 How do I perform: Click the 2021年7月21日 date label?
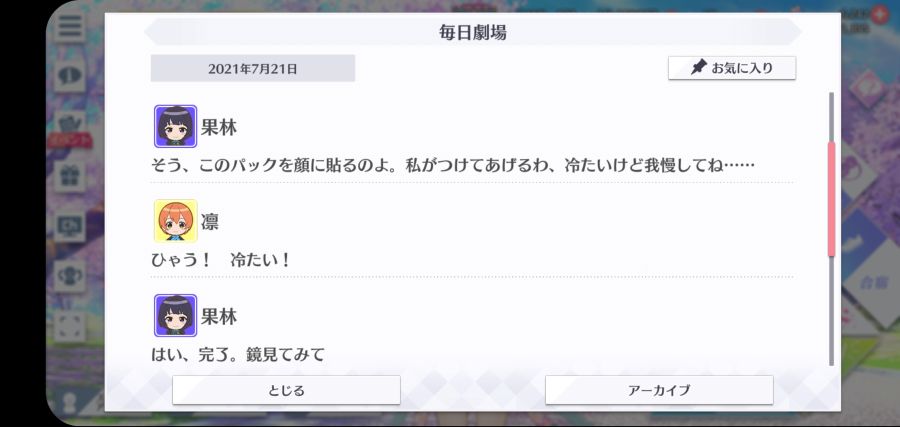coord(253,68)
